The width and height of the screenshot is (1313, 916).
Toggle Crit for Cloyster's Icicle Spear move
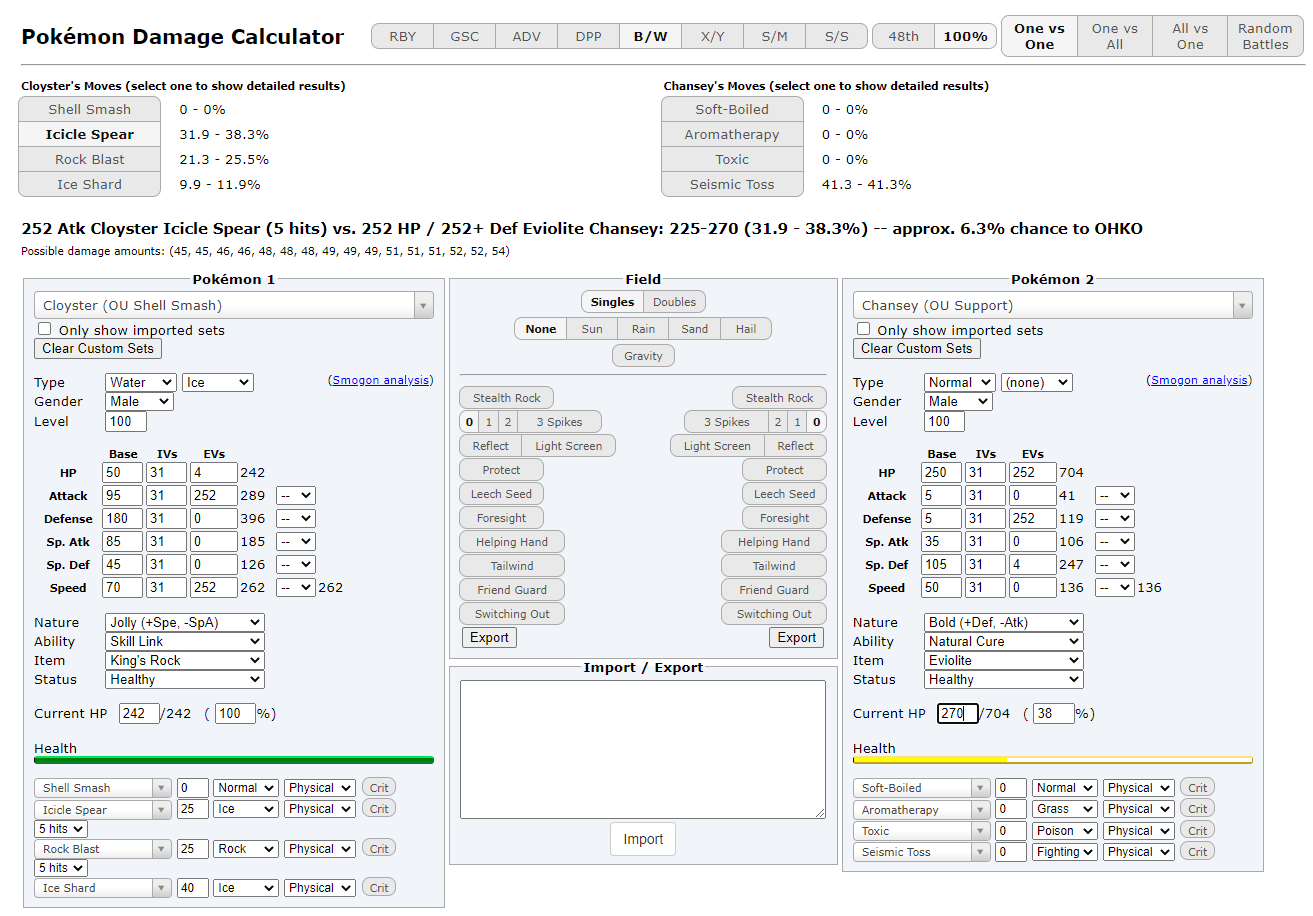[379, 809]
